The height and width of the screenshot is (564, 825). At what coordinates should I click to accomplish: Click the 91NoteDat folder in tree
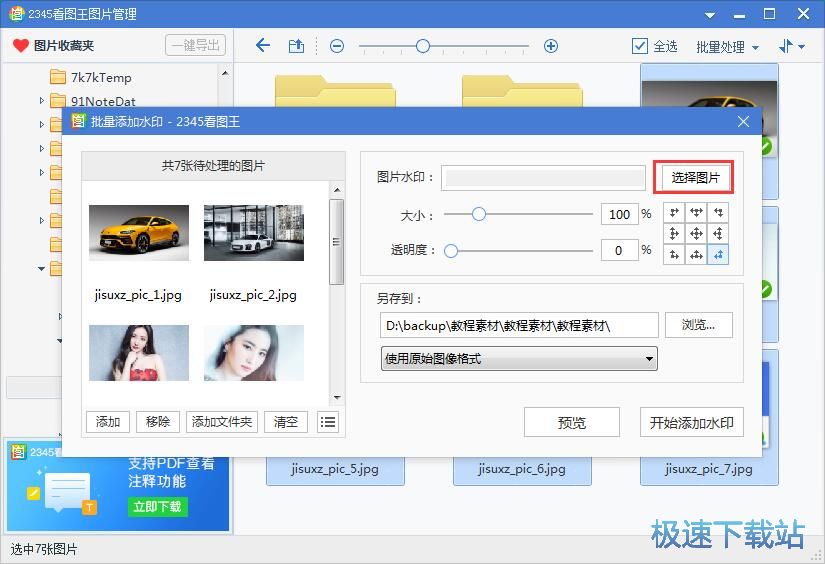[x=103, y=101]
